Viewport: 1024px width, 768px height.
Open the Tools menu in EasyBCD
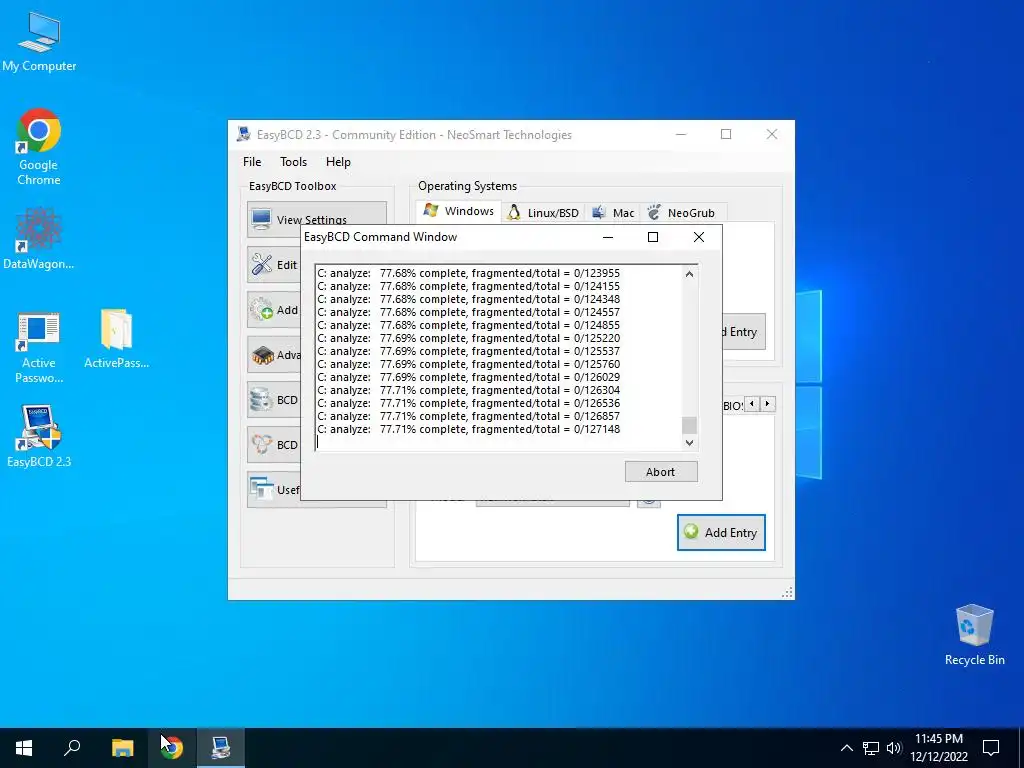[293, 162]
